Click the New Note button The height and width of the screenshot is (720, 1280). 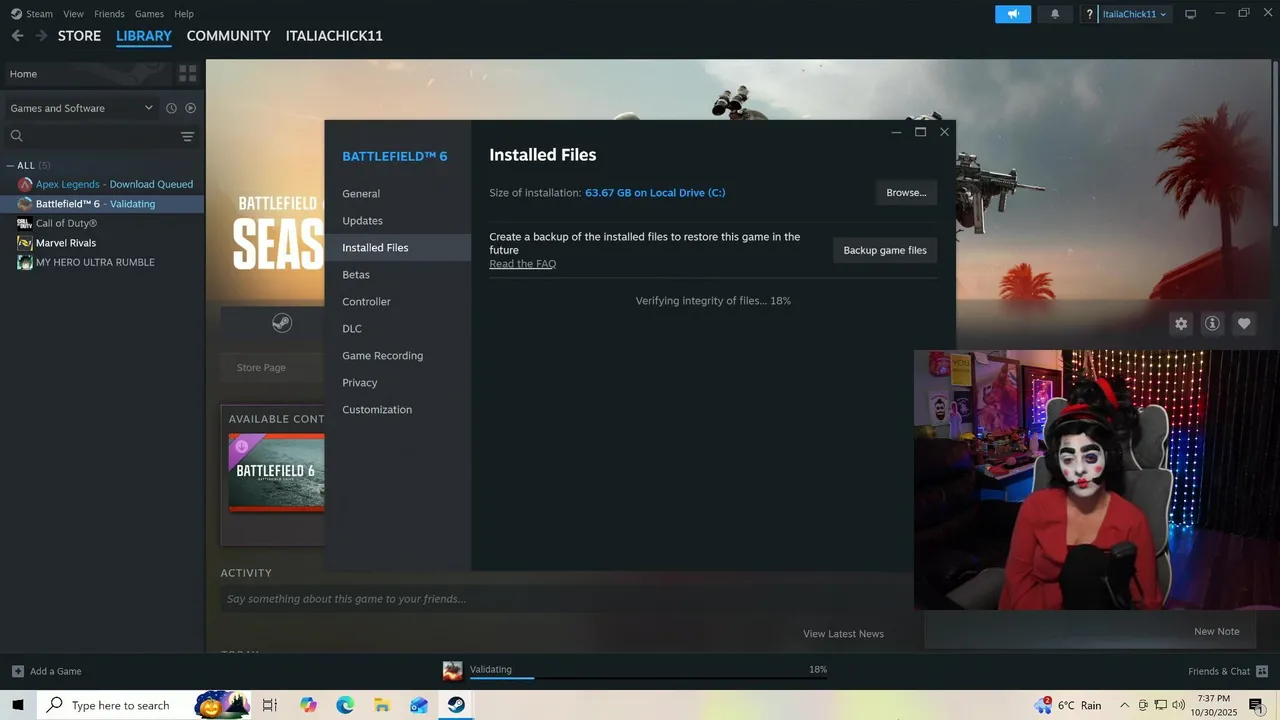pos(1216,632)
